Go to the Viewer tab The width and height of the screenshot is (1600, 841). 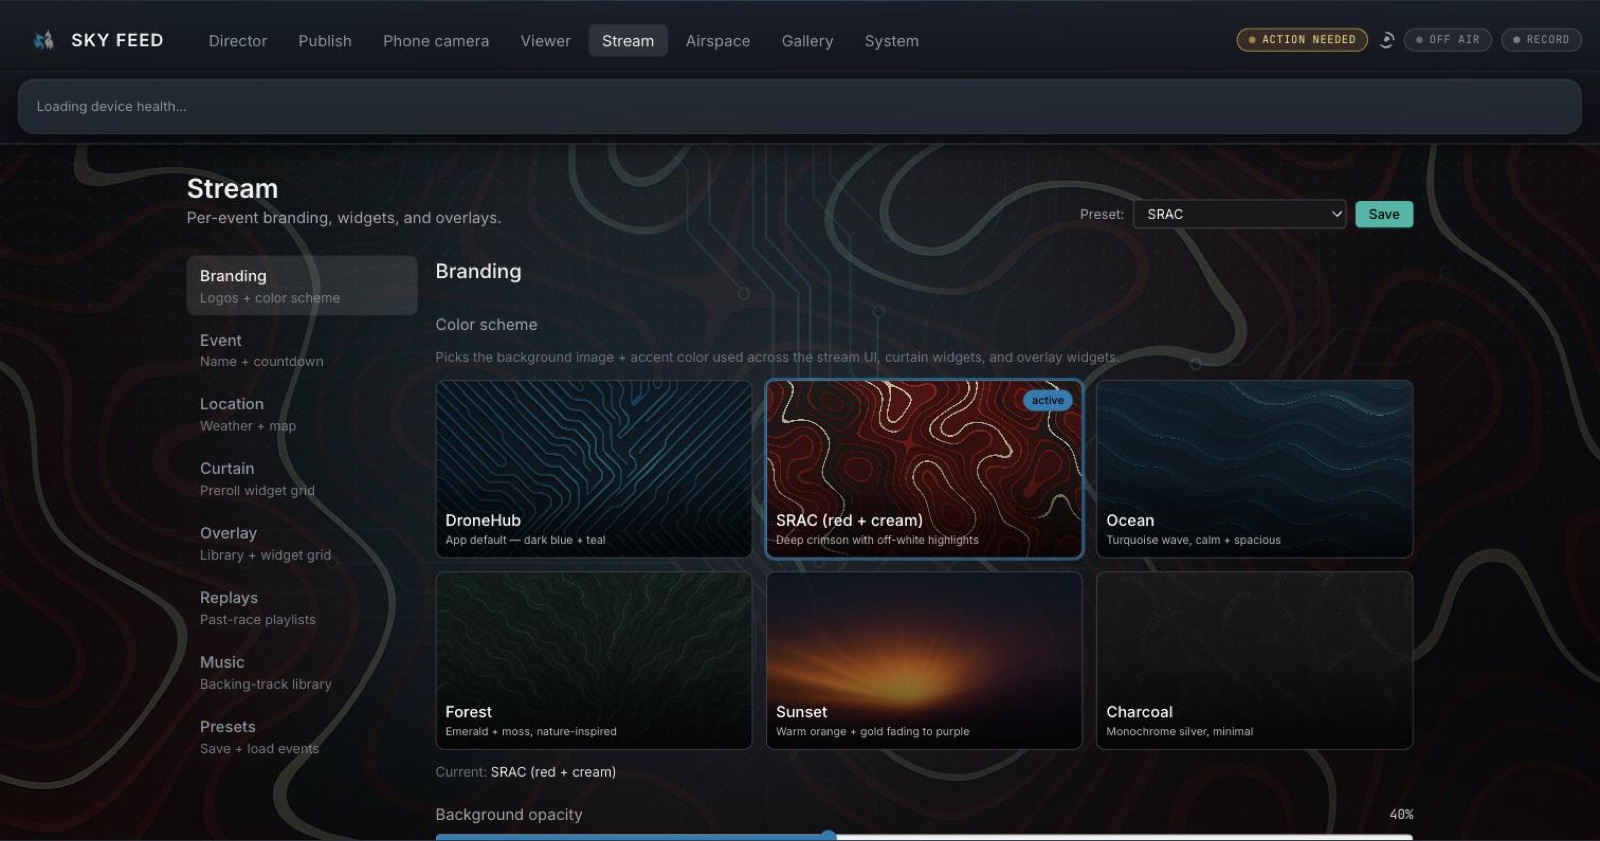pos(546,41)
